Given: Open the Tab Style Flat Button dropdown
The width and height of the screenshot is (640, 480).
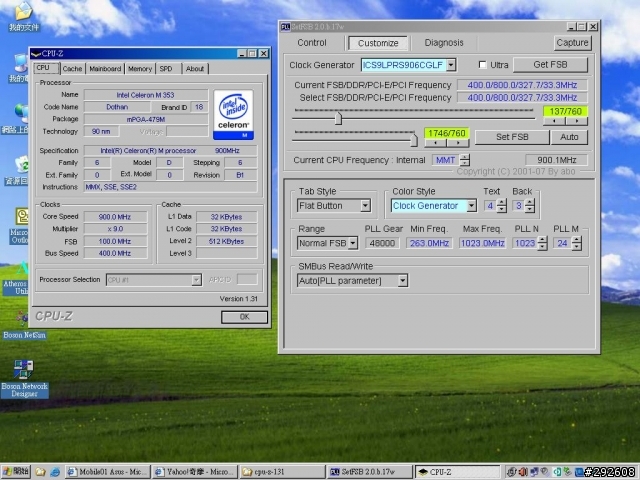Looking at the screenshot, I should [x=365, y=205].
